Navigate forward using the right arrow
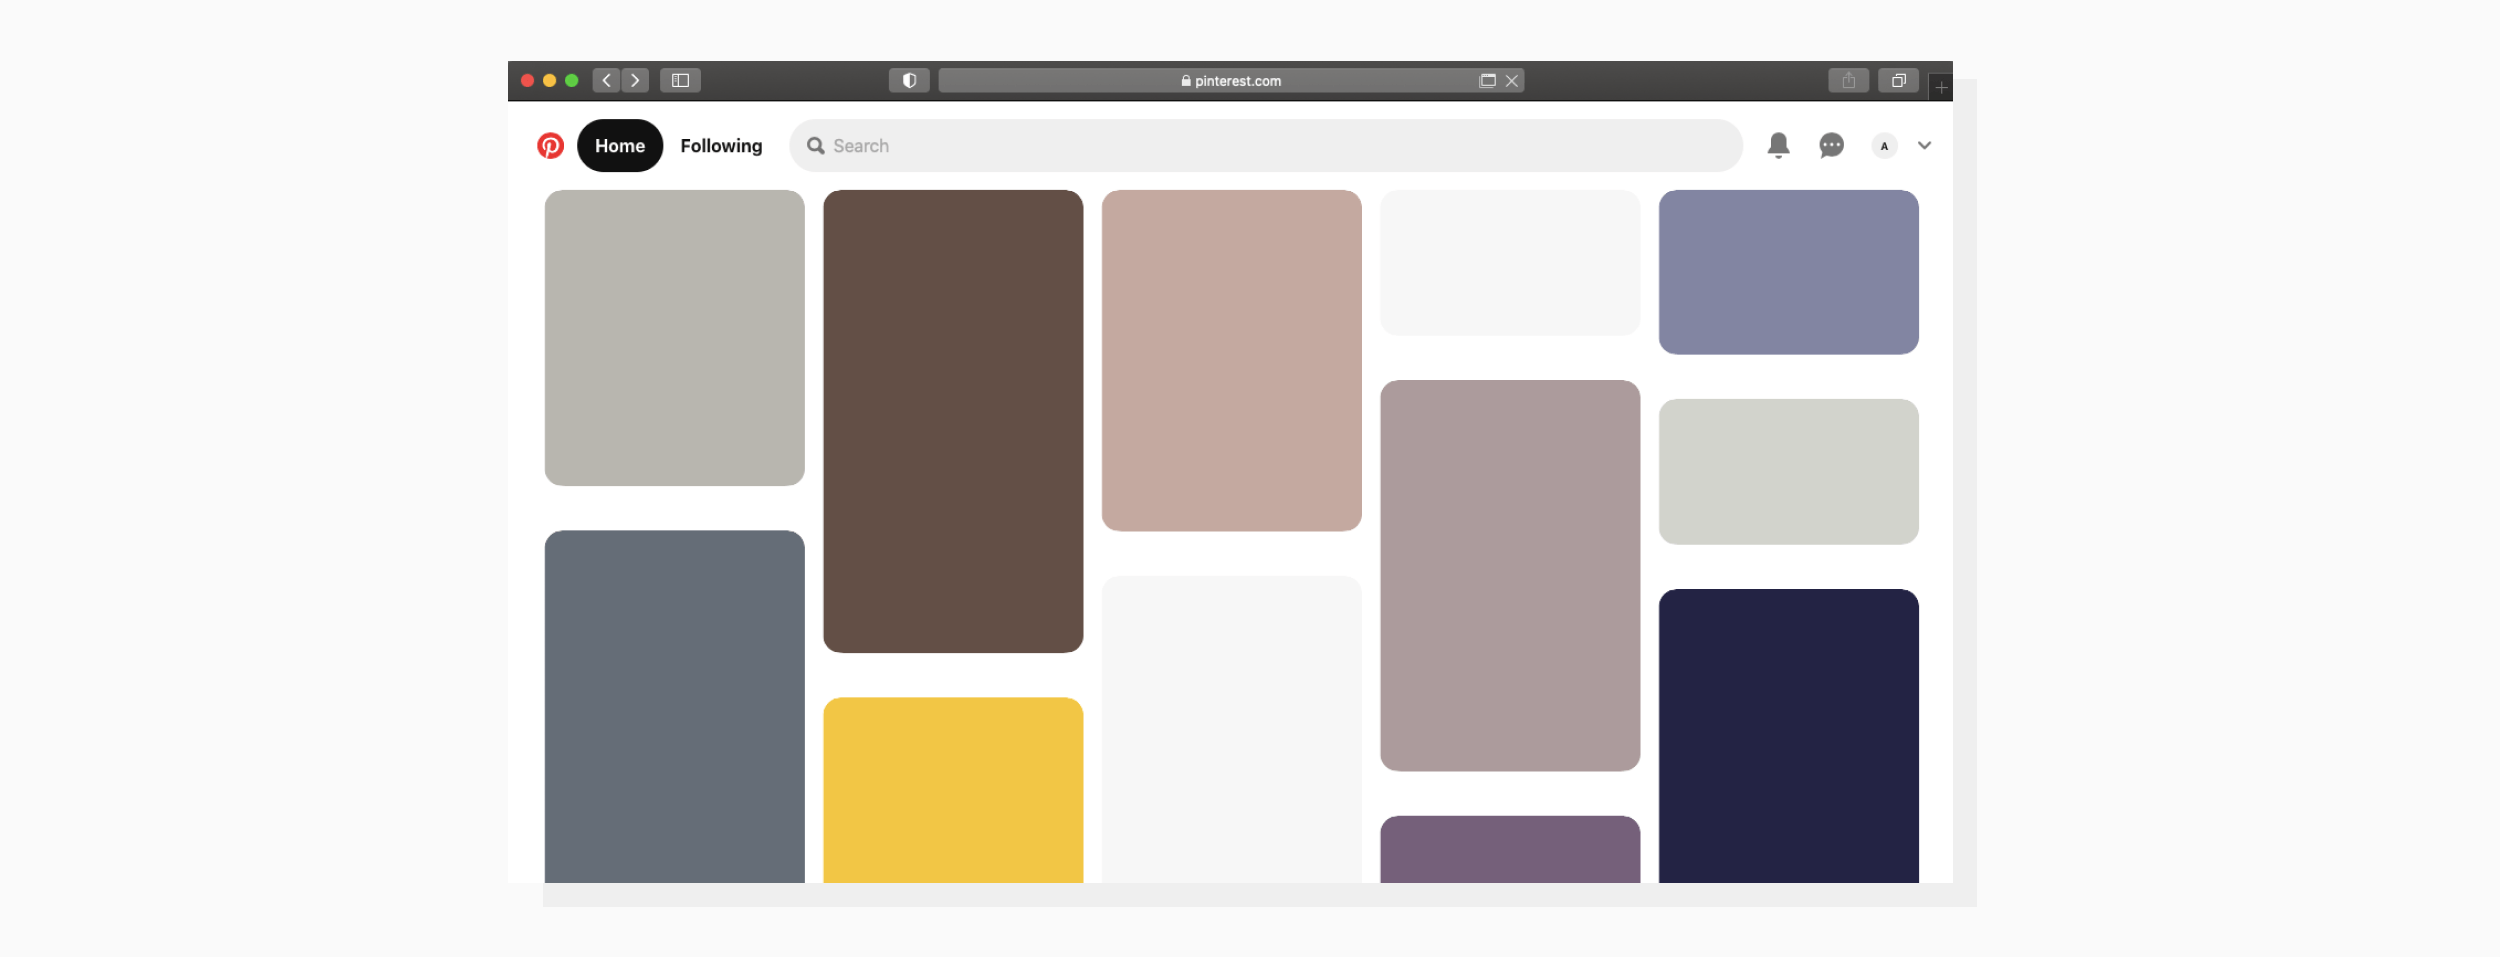The height and width of the screenshot is (957, 2500). pyautogui.click(x=636, y=80)
